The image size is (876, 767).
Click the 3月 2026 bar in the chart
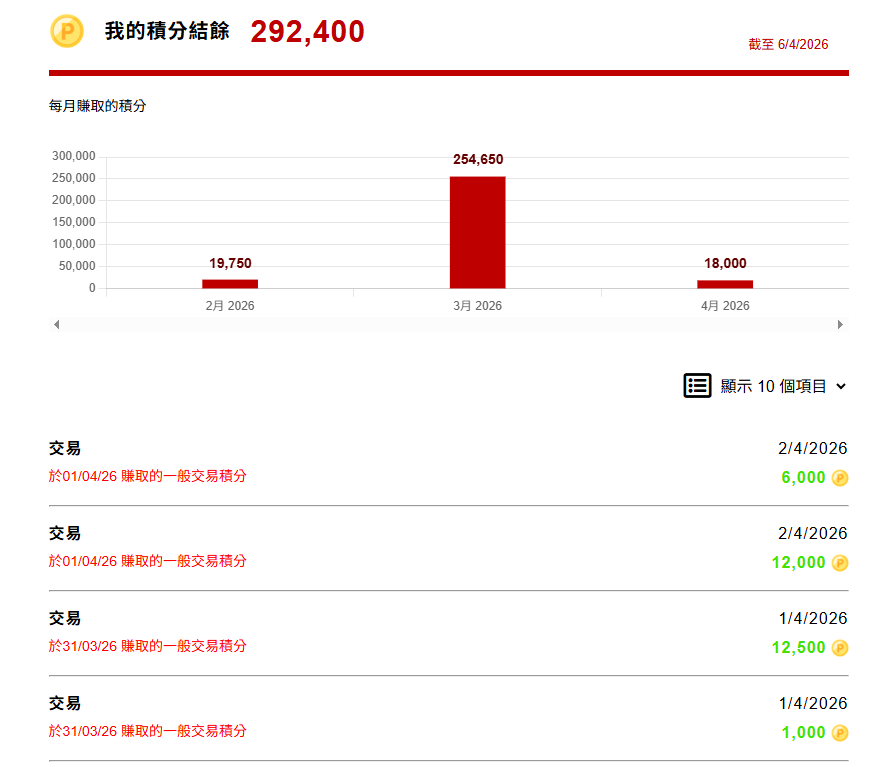[x=478, y=232]
